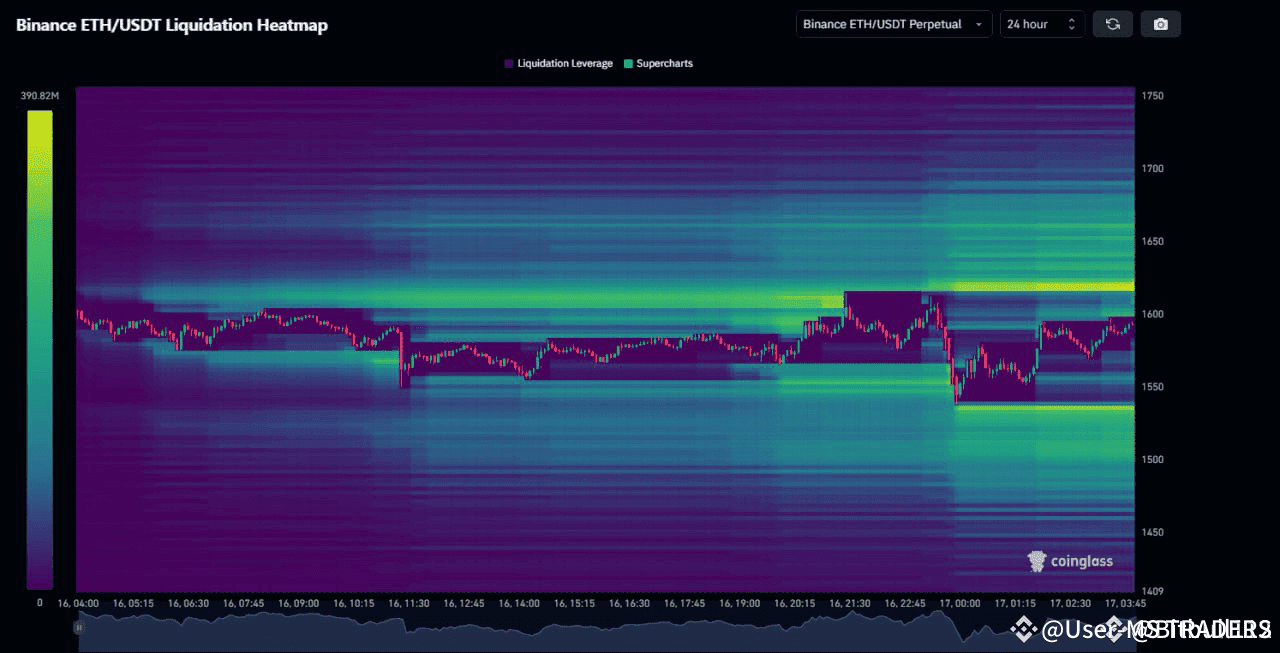
Task: Click the liquidation color scale gradient bar
Action: point(40,350)
